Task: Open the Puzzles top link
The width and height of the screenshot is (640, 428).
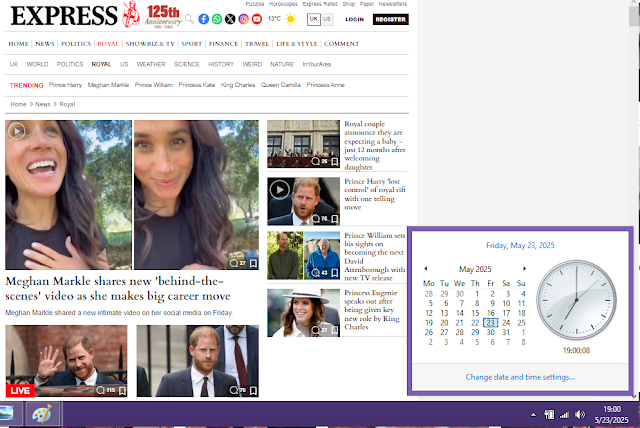Action: [255, 4]
